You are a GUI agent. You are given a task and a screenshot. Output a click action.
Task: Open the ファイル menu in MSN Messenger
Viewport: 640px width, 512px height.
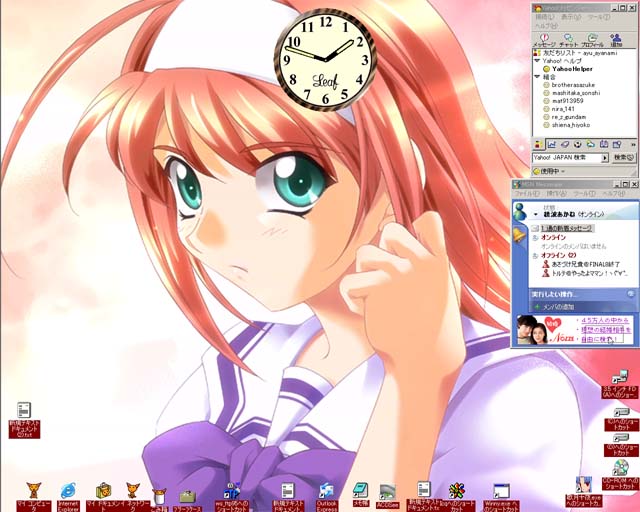click(528, 194)
